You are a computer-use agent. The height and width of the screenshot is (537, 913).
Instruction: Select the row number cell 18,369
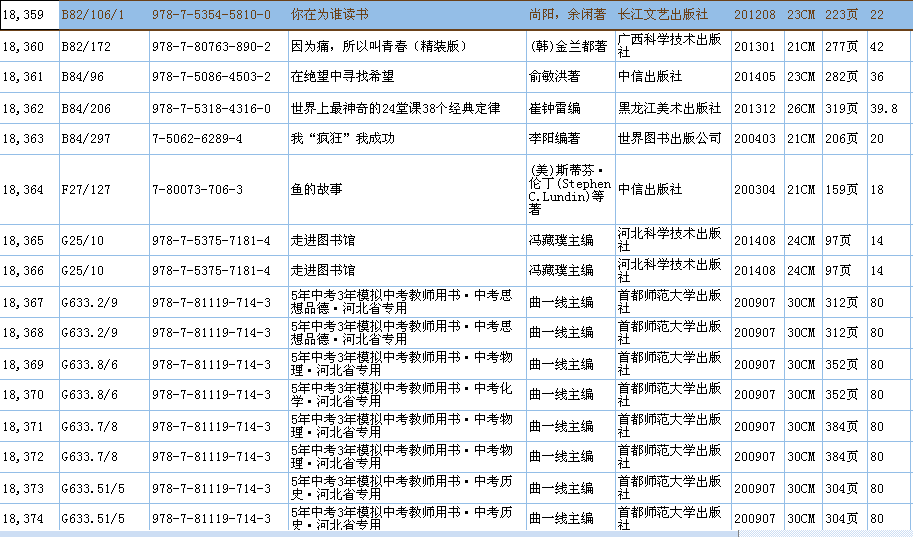pos(30,364)
